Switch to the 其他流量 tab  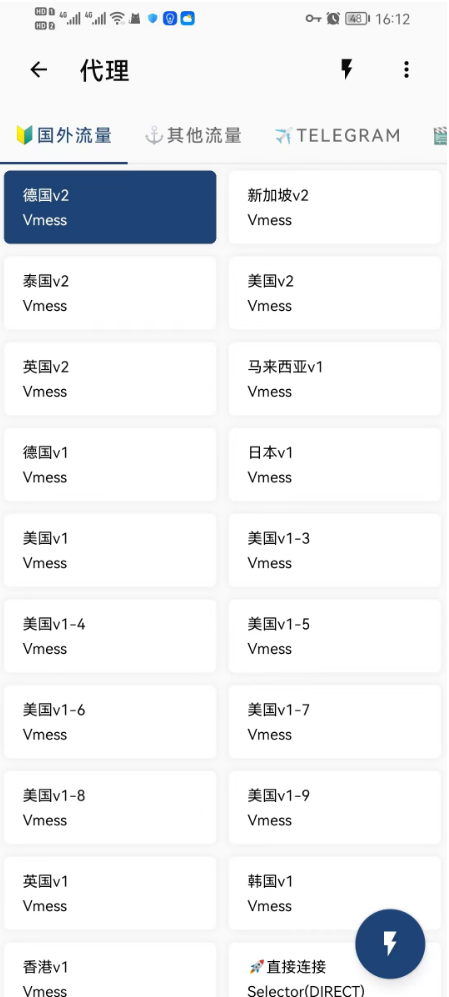(193, 135)
